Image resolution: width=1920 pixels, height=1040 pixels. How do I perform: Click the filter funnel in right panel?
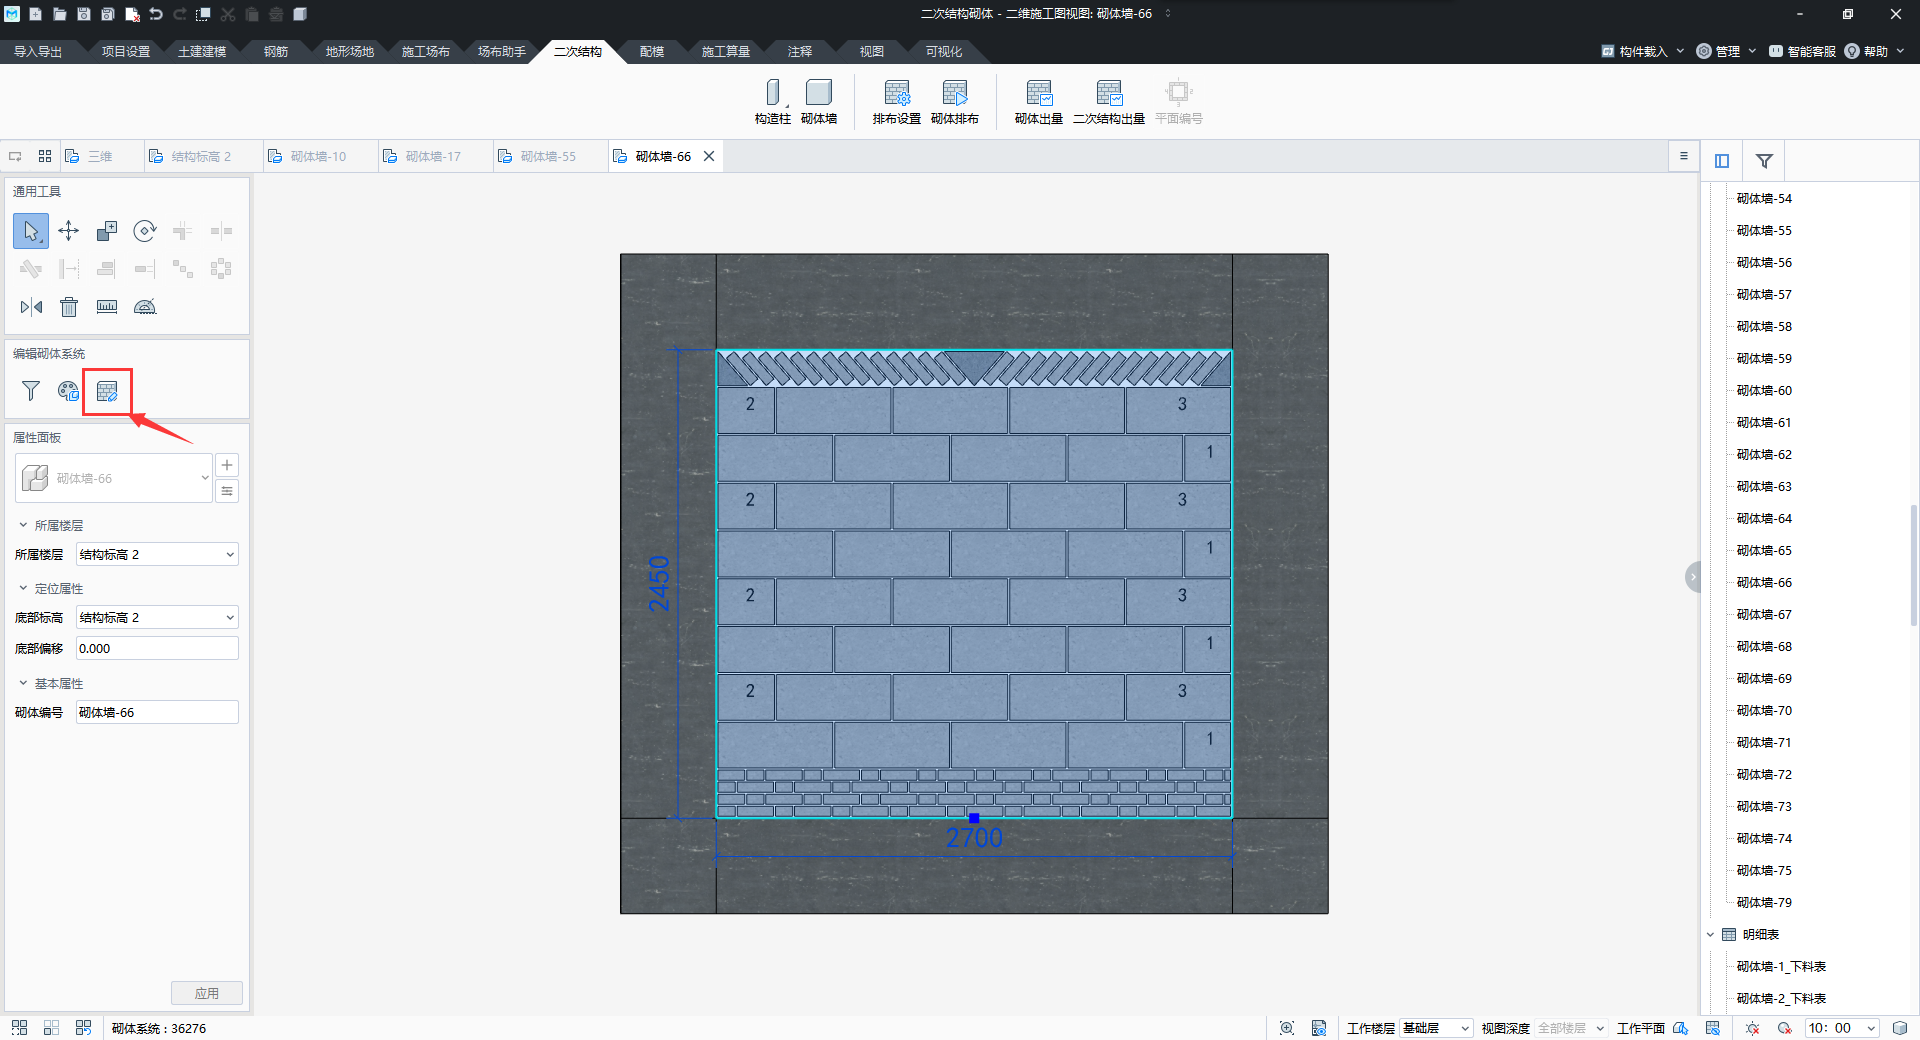point(1764,161)
